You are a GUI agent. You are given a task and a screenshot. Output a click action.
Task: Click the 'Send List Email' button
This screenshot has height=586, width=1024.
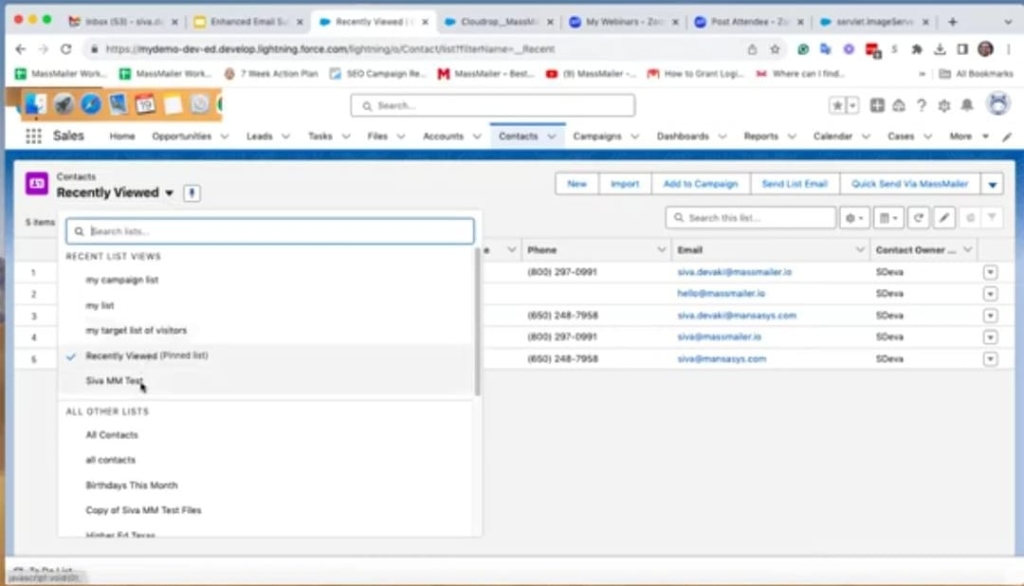[x=794, y=184]
